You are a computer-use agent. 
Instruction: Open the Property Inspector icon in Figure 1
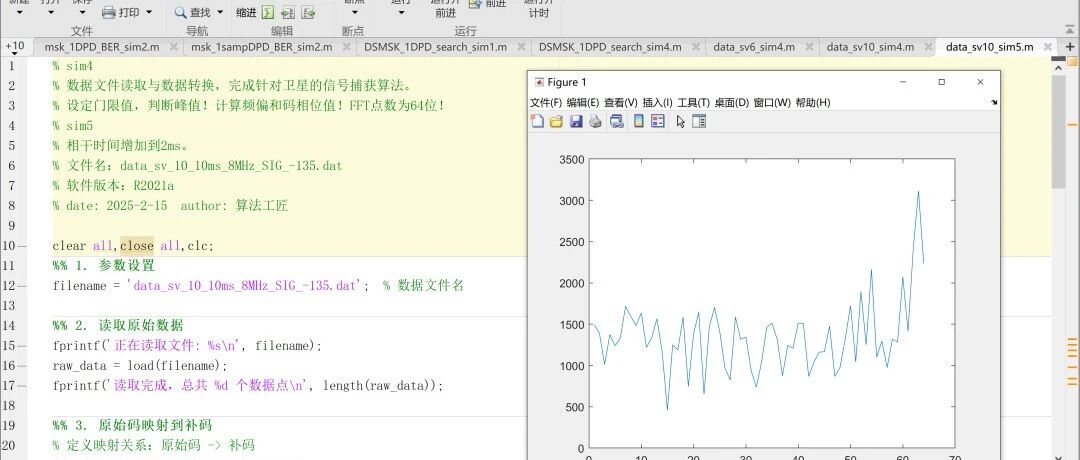pyautogui.click(x=699, y=122)
